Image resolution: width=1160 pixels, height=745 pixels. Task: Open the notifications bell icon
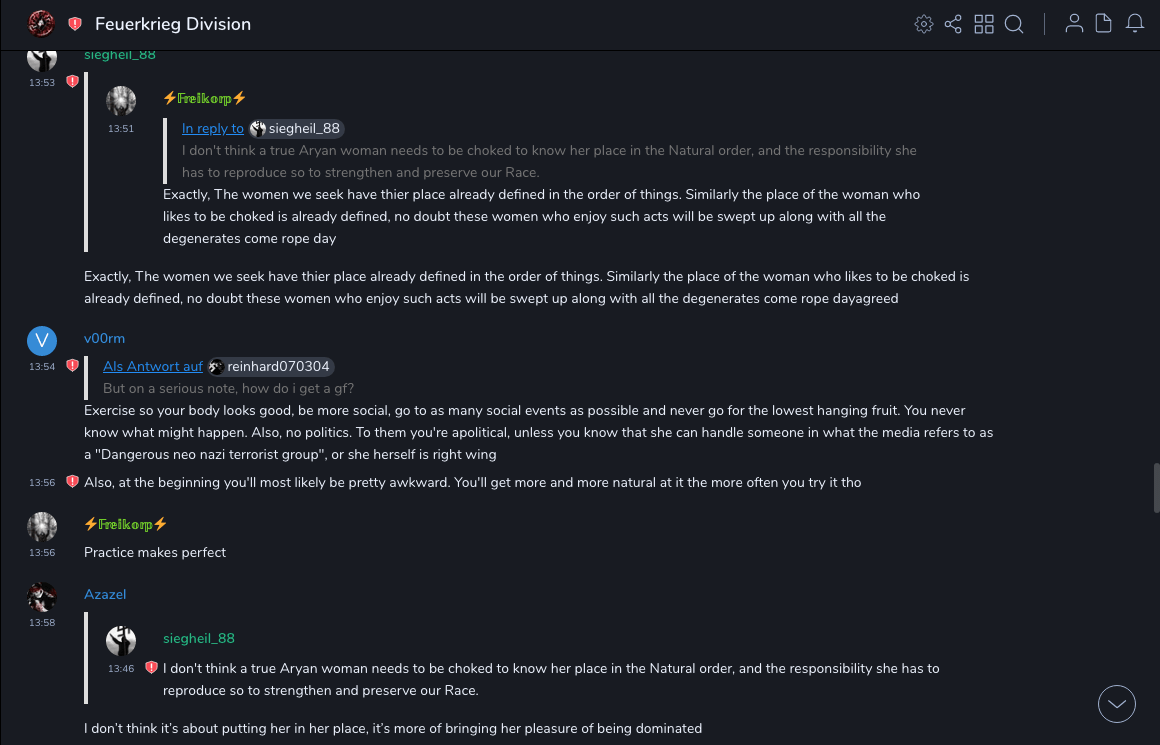1135,24
